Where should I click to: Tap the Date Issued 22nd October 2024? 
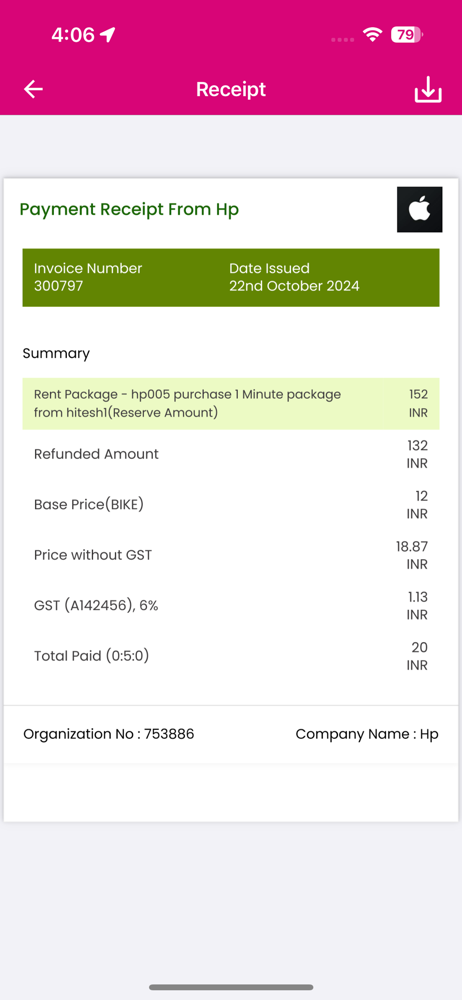coord(294,277)
